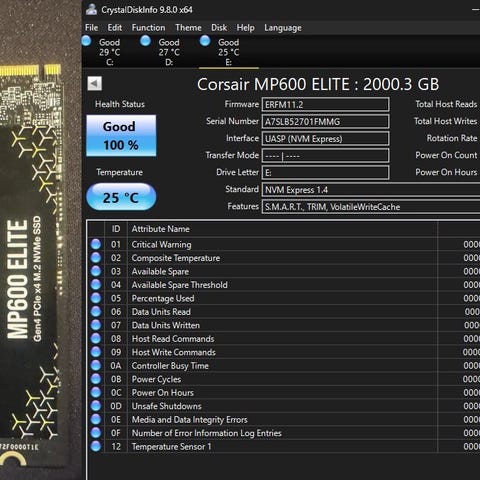Image resolution: width=480 pixels, height=480 pixels.
Task: Click the Attribute Name column header
Action: pyautogui.click(x=282, y=229)
